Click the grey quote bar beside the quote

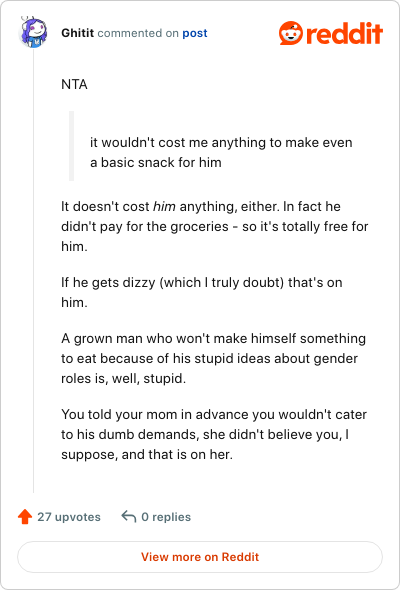coord(71,146)
